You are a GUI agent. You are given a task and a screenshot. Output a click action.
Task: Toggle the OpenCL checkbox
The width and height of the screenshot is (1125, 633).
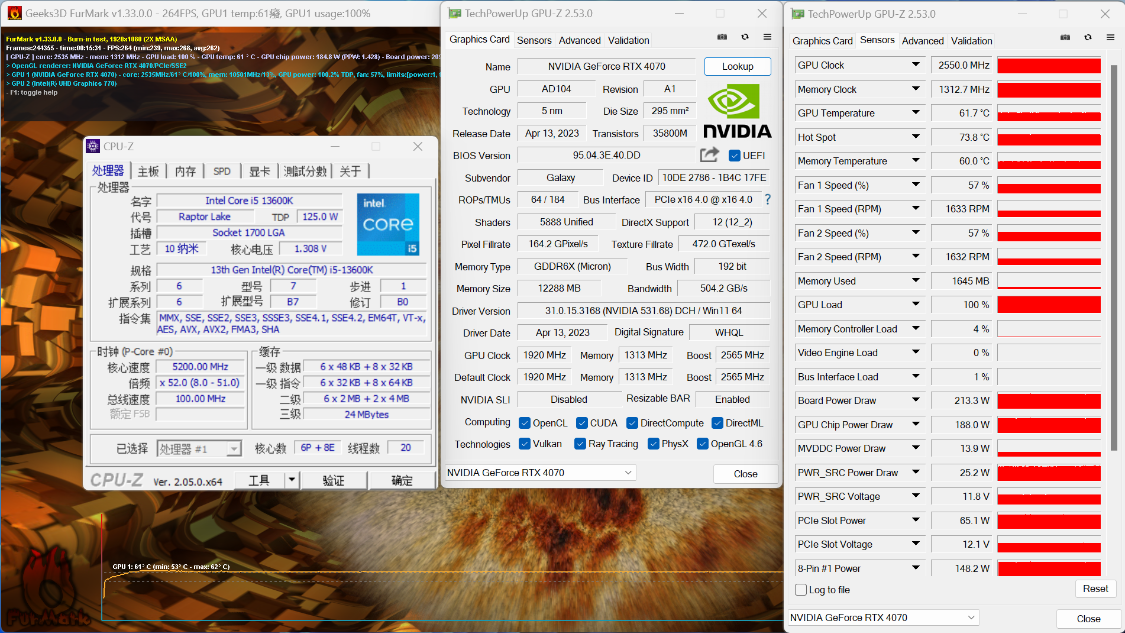click(x=524, y=423)
